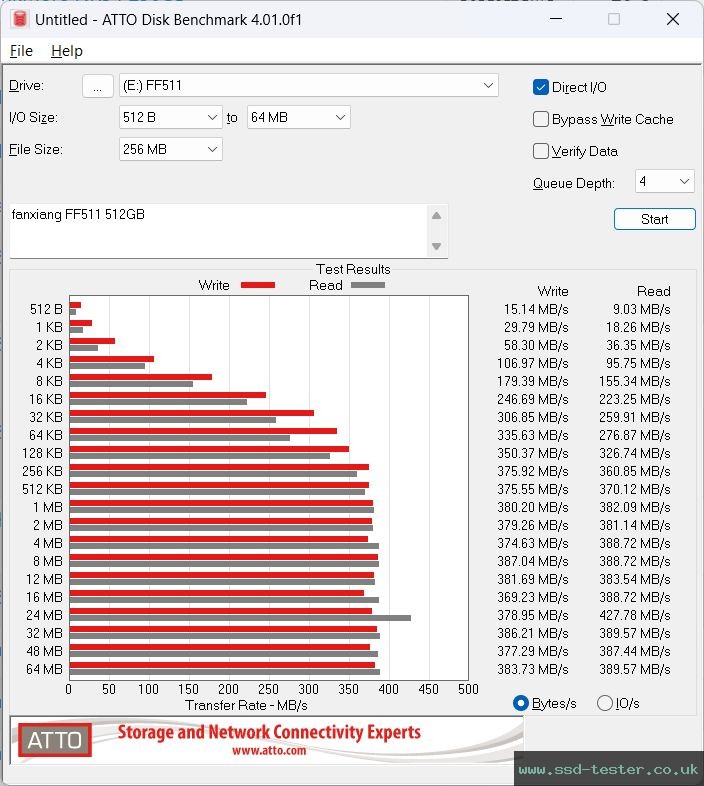Viewport: 704px width, 786px height.
Task: Open the minimum I/O Size 512 B dropdown
Action: coord(170,117)
